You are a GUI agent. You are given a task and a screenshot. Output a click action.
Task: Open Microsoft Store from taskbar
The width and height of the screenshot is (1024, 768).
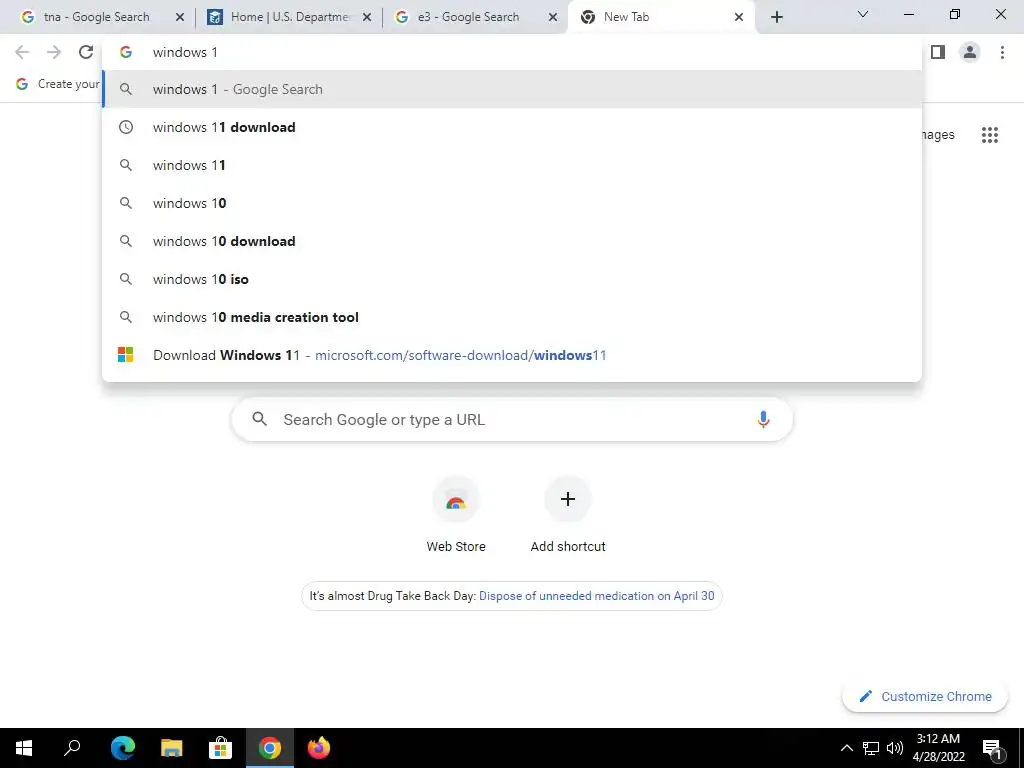[x=220, y=748]
